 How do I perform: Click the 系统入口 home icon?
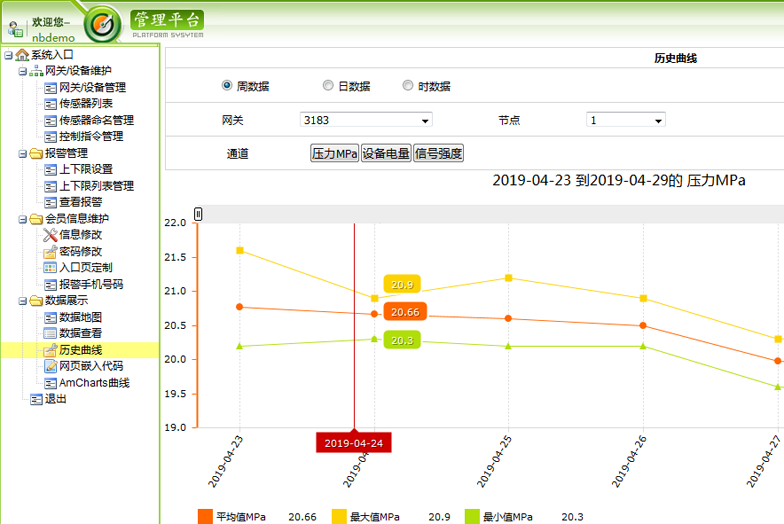22,55
